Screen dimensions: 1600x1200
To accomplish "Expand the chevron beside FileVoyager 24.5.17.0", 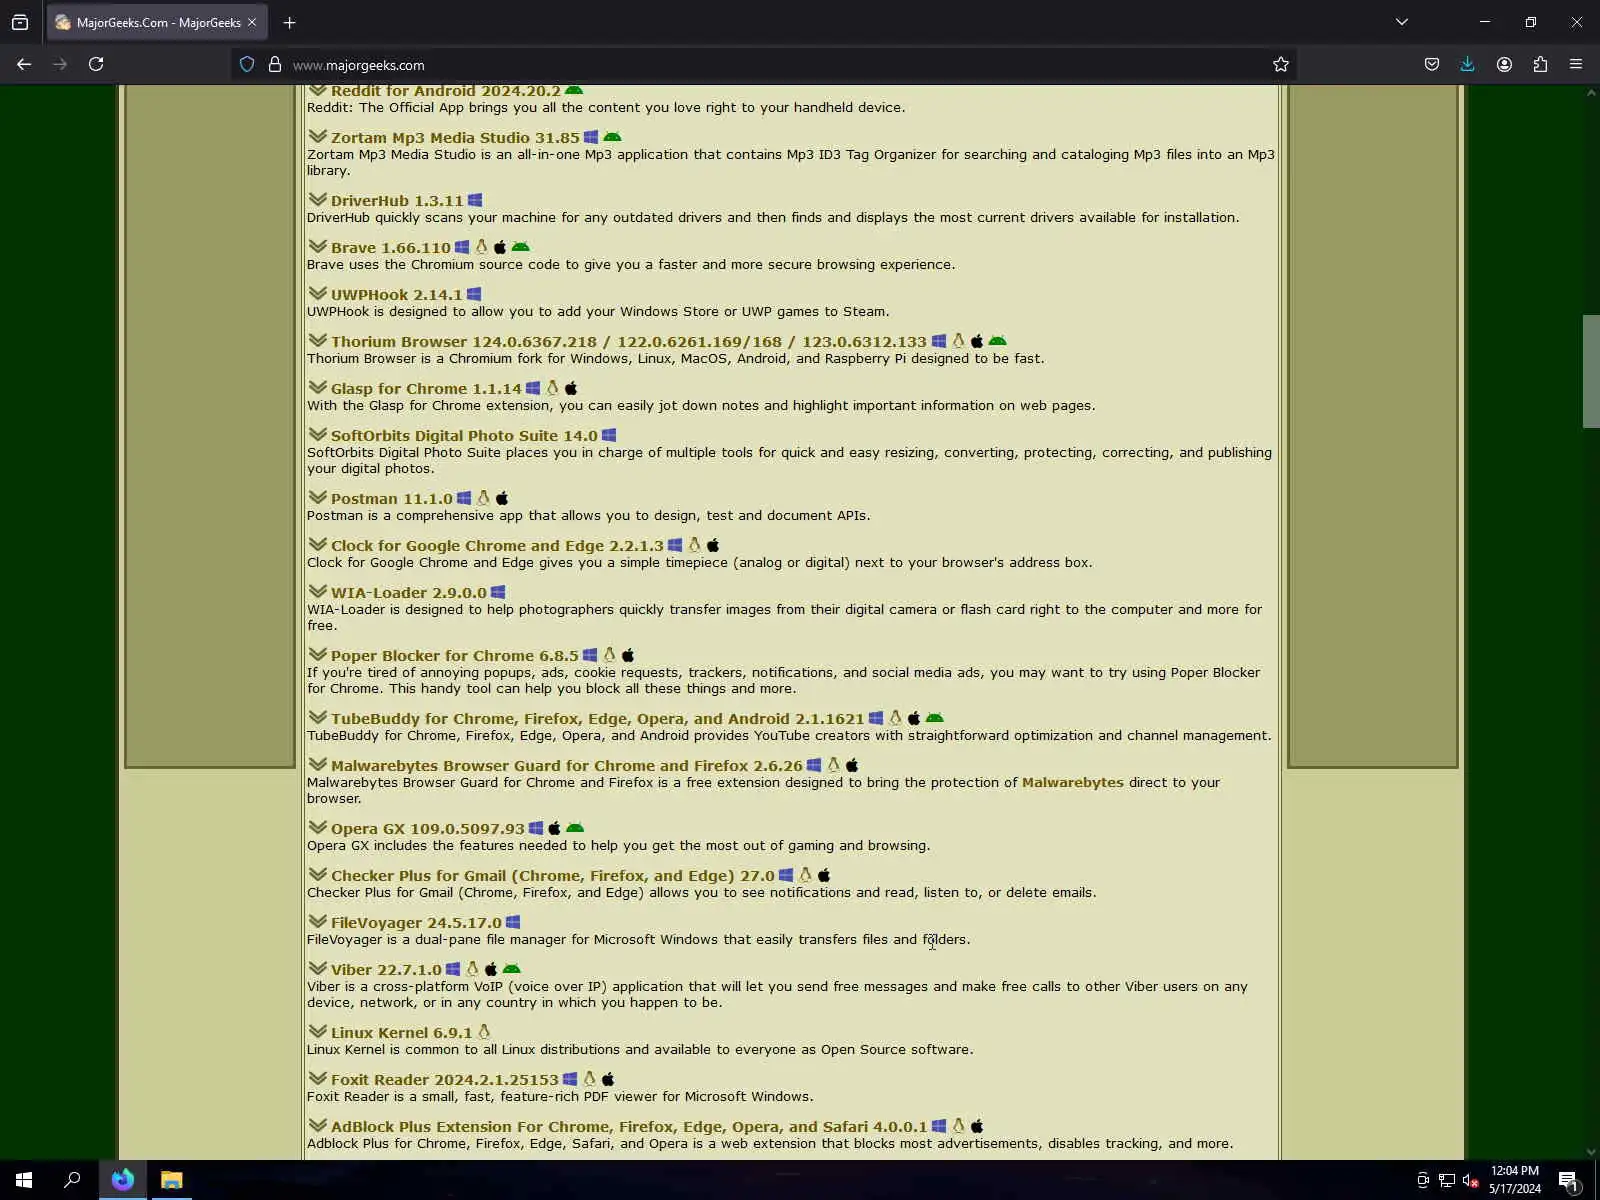I will tap(318, 921).
